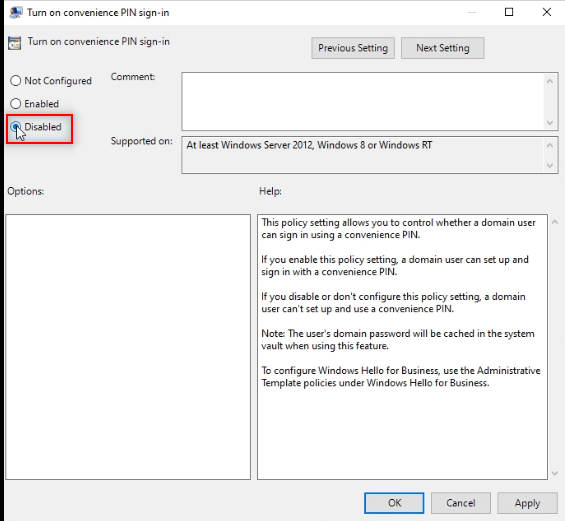Go to Previous Setting
Image resolution: width=565 pixels, height=521 pixels.
(353, 48)
